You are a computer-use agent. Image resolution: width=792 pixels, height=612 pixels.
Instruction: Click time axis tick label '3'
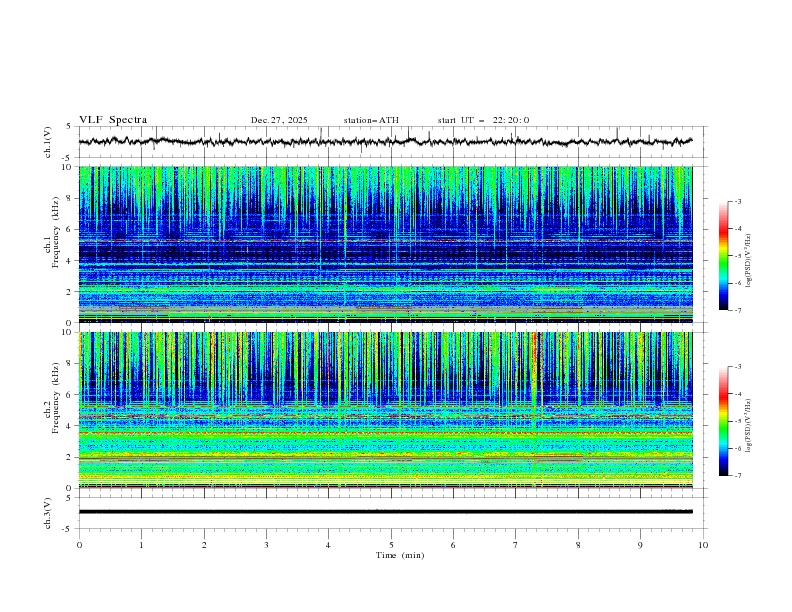(x=266, y=545)
